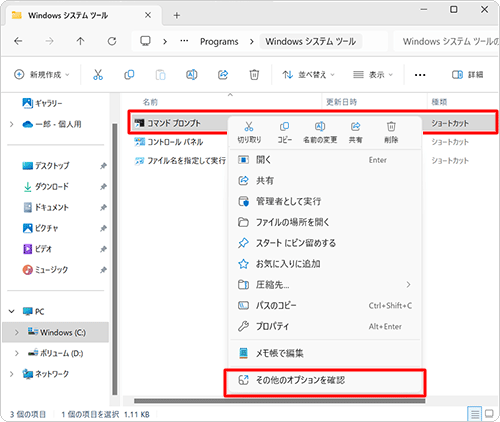Expand the Windows (C:) drive node
The image size is (500, 422).
[17, 332]
